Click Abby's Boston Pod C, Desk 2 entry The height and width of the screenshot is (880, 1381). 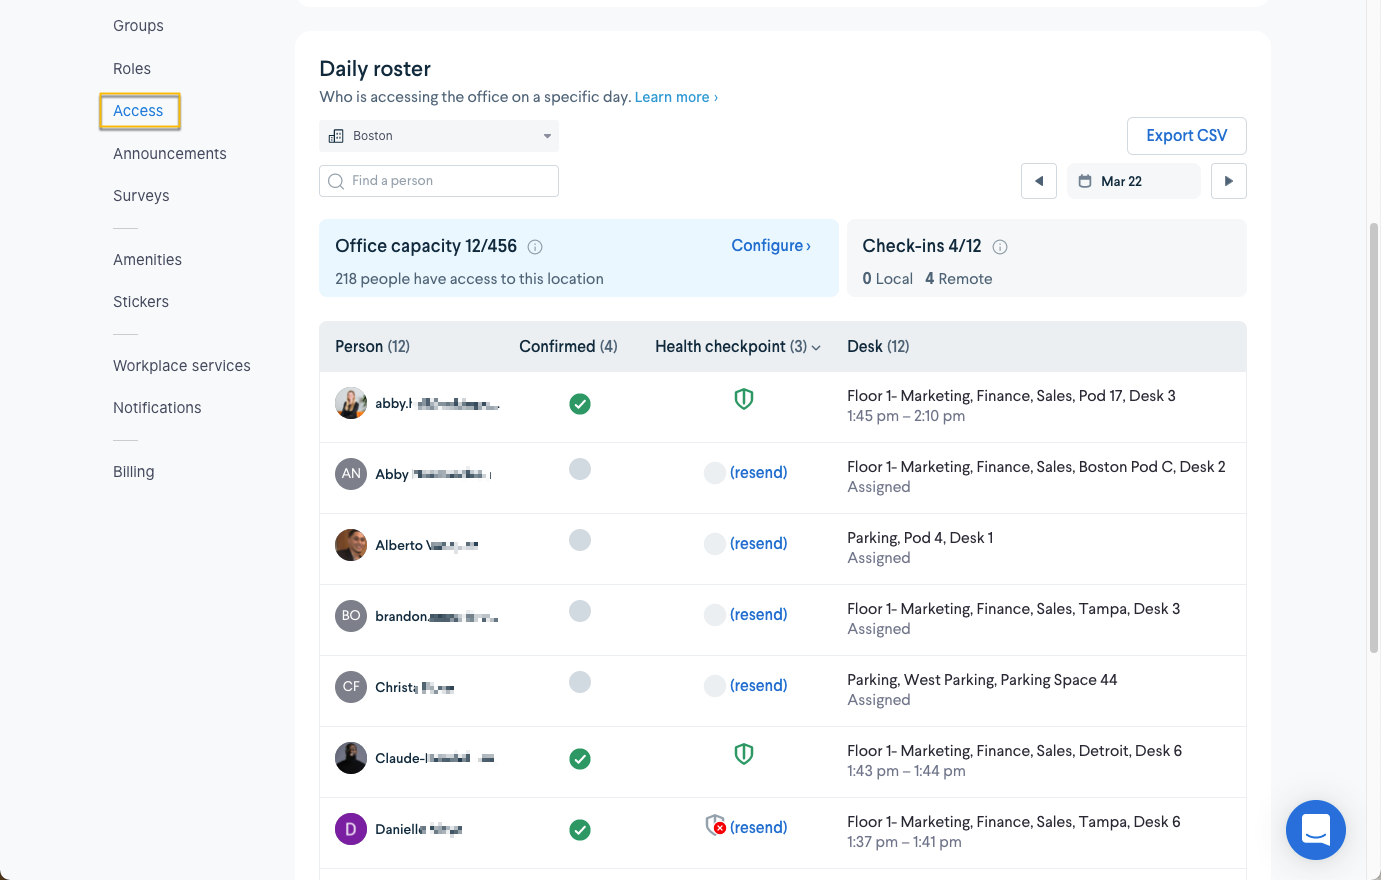point(1036,467)
